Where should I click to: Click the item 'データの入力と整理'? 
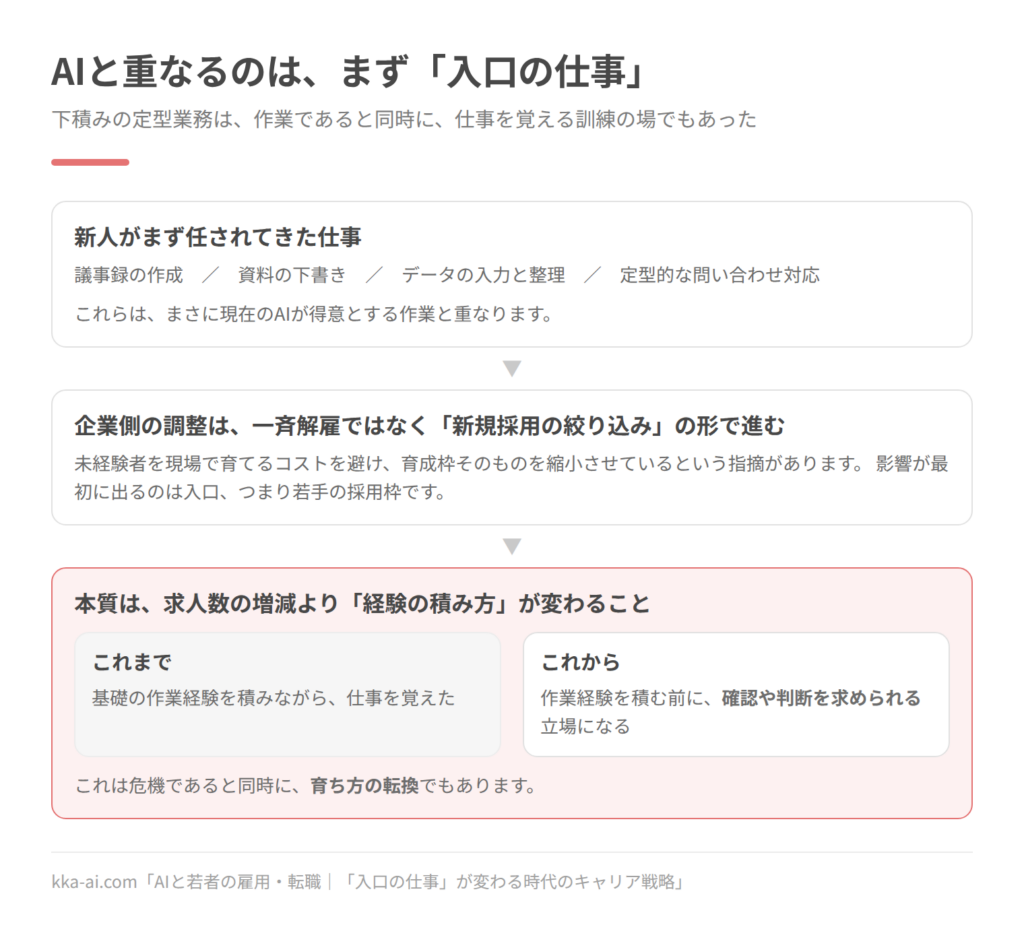click(x=483, y=275)
